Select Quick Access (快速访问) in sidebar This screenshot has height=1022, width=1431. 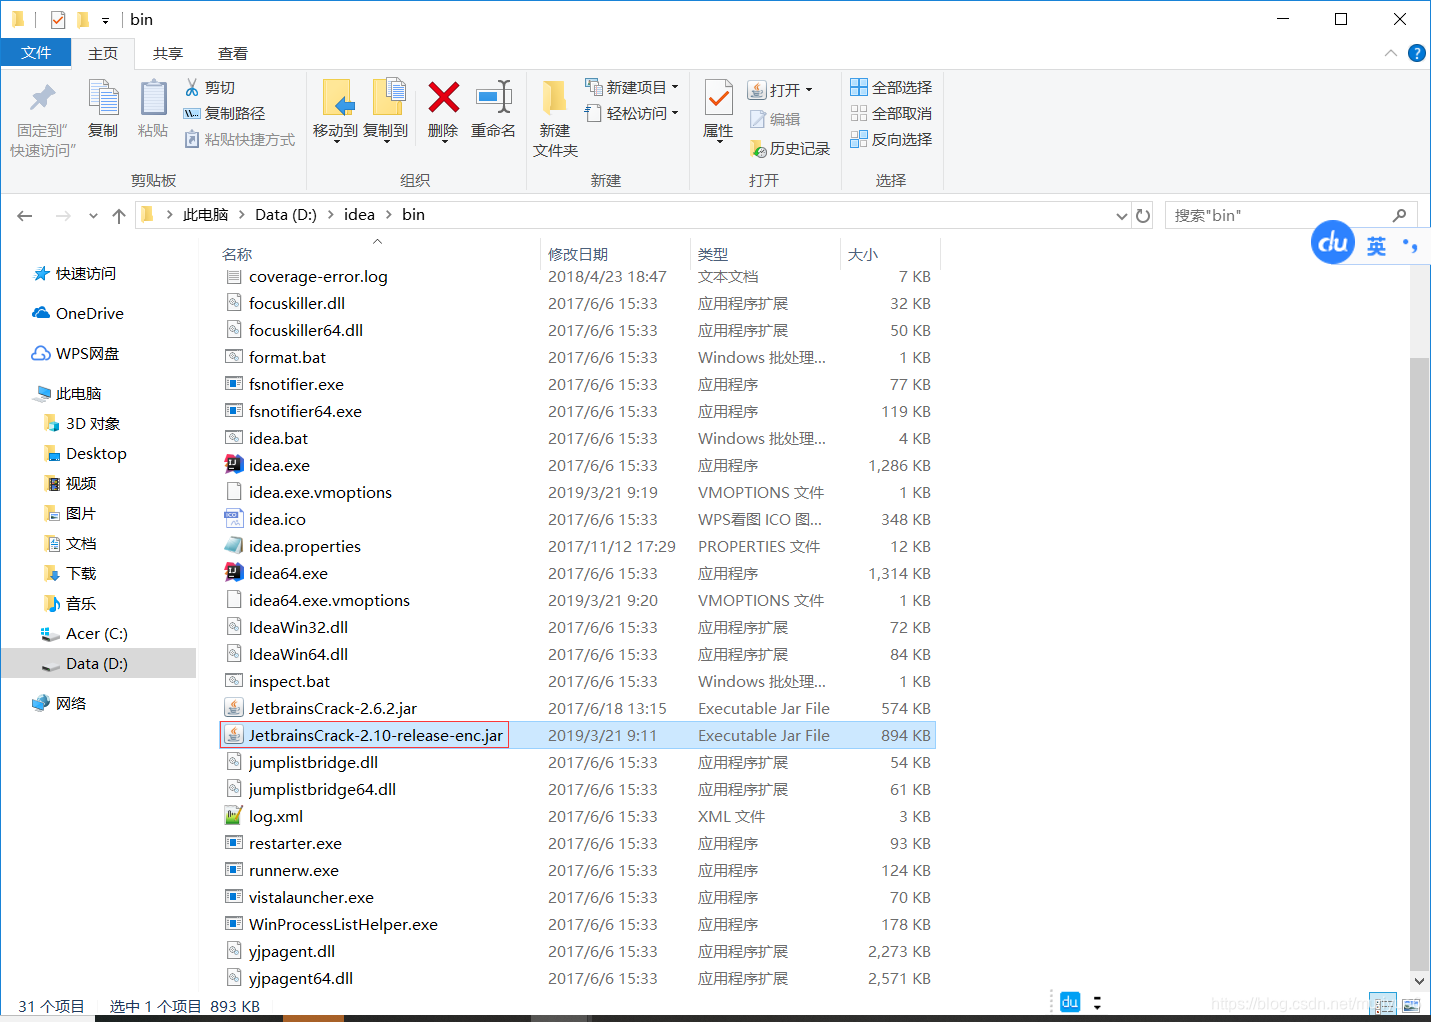[x=85, y=274]
